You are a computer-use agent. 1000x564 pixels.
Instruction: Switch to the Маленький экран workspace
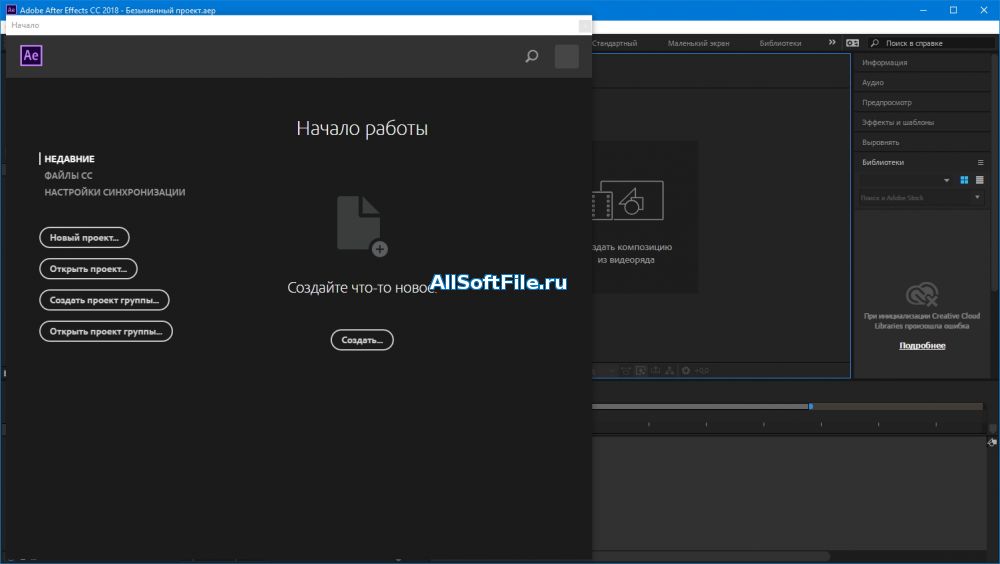coord(698,44)
